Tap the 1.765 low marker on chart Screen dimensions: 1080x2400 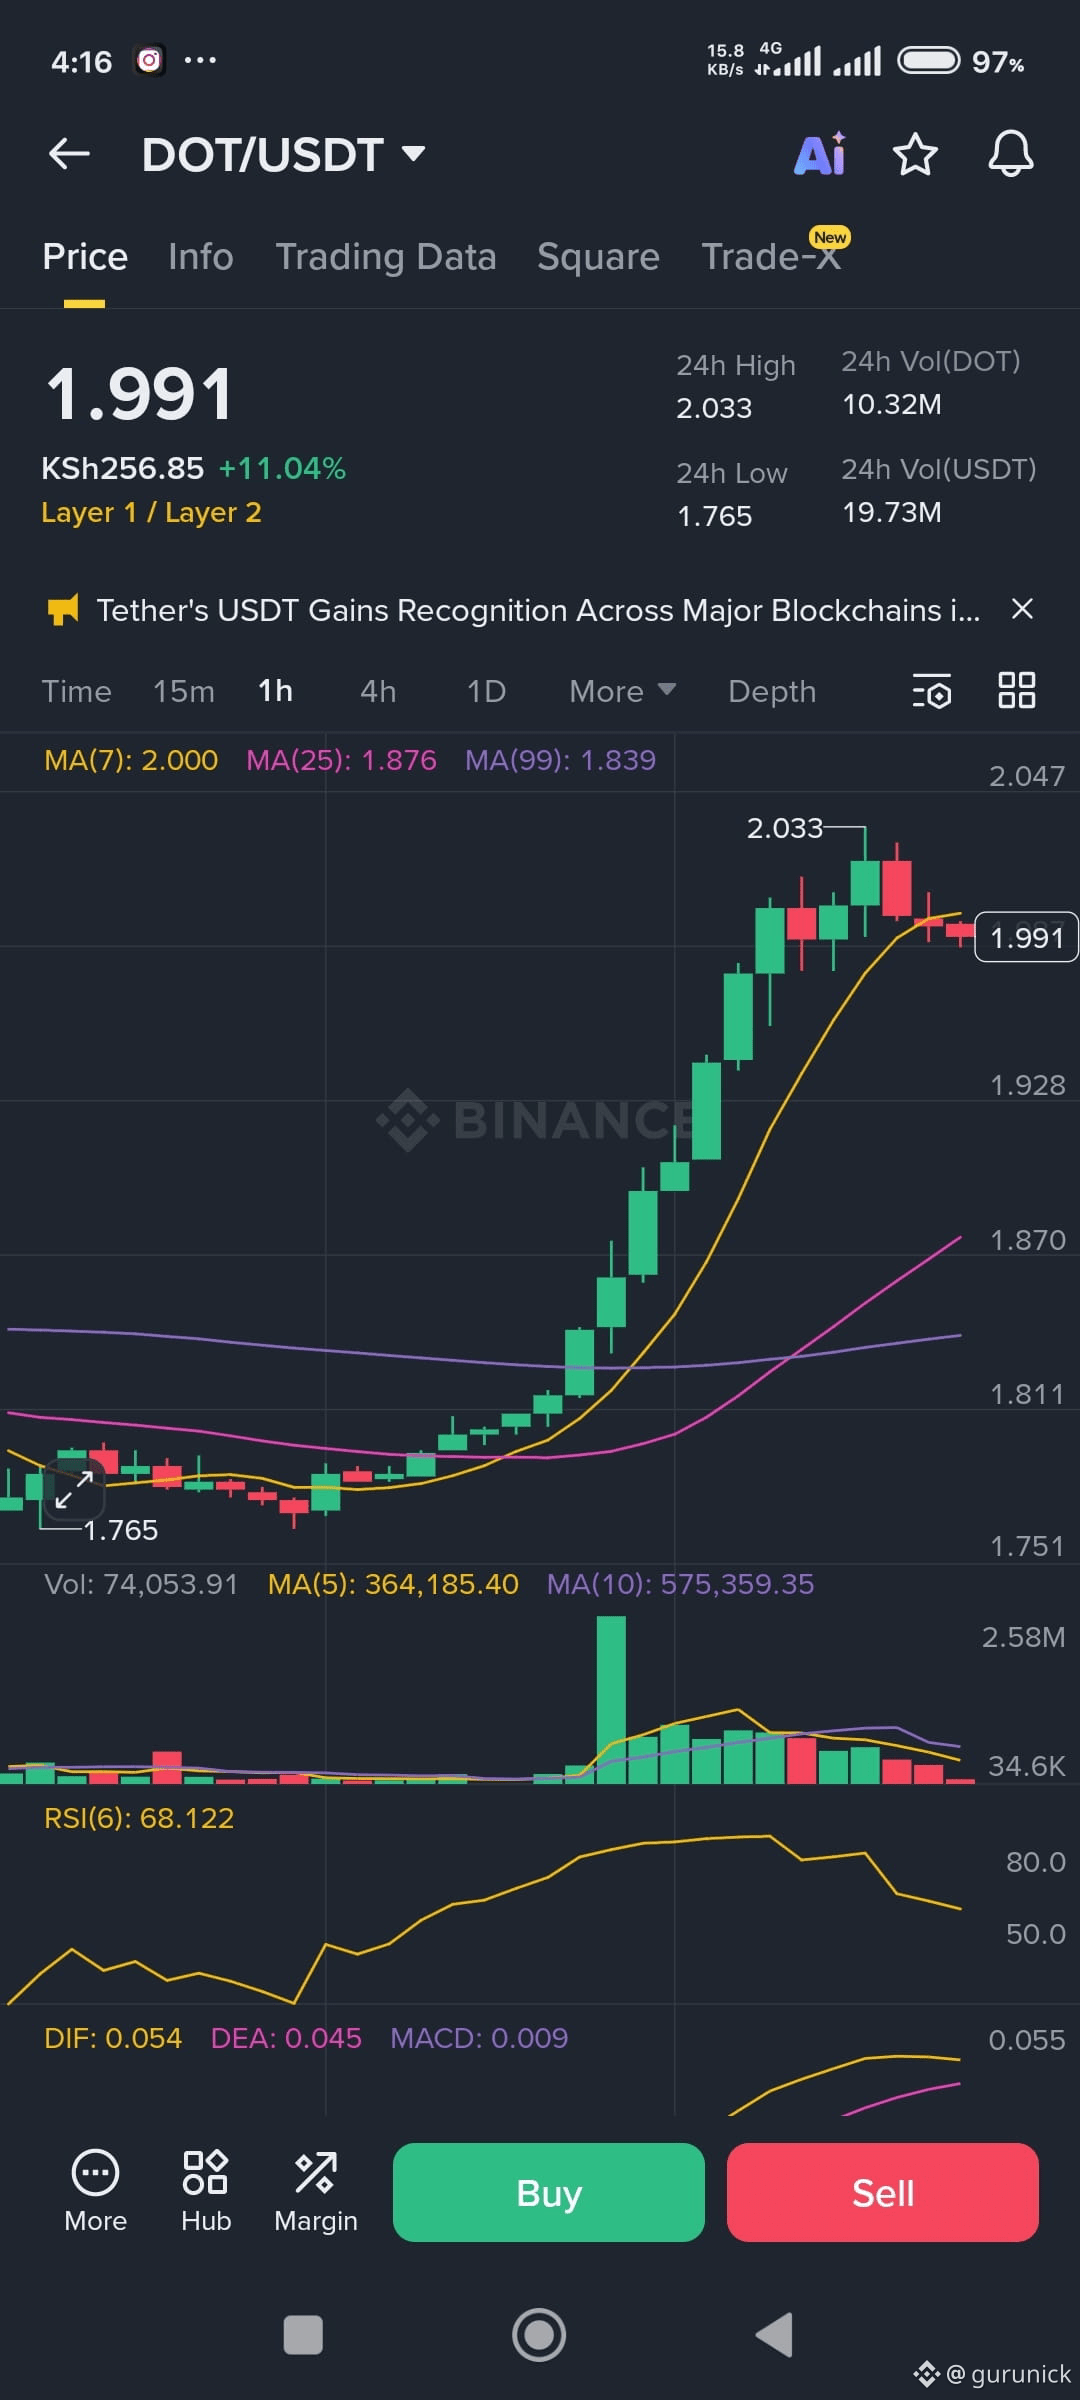tap(121, 1530)
